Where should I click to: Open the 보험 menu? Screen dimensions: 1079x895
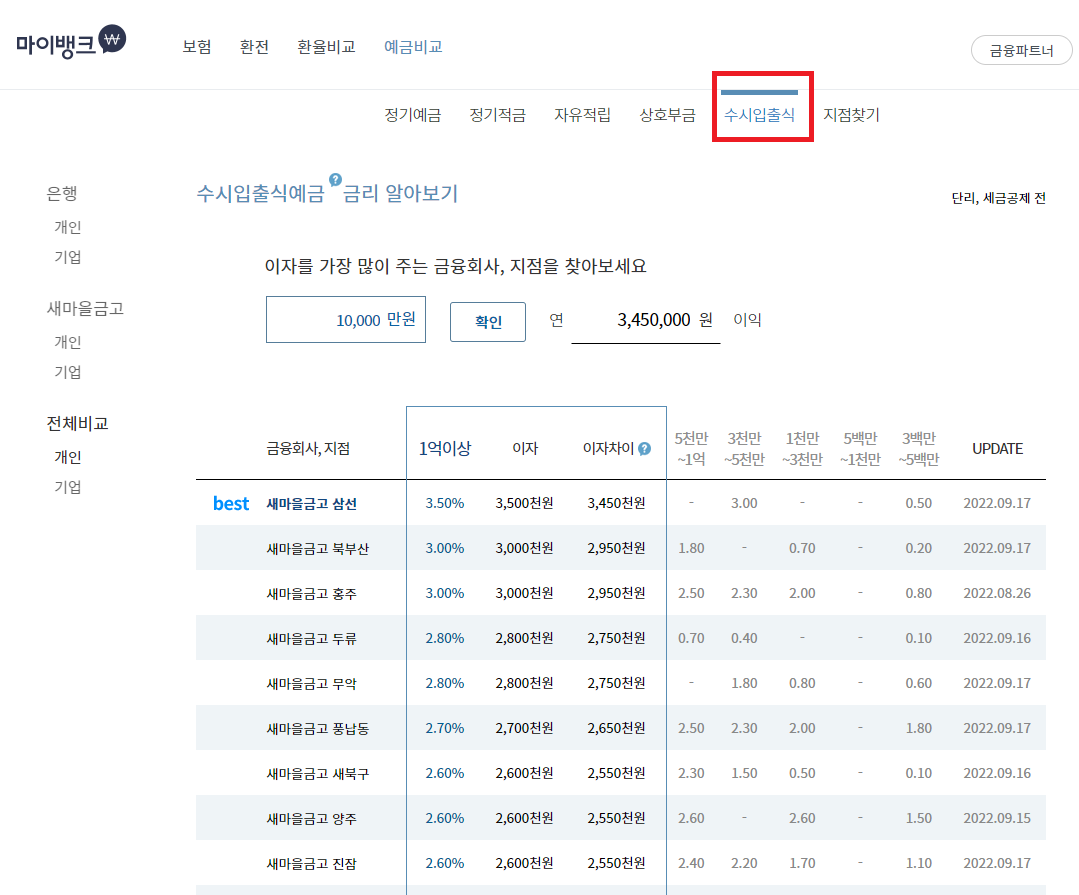[197, 47]
